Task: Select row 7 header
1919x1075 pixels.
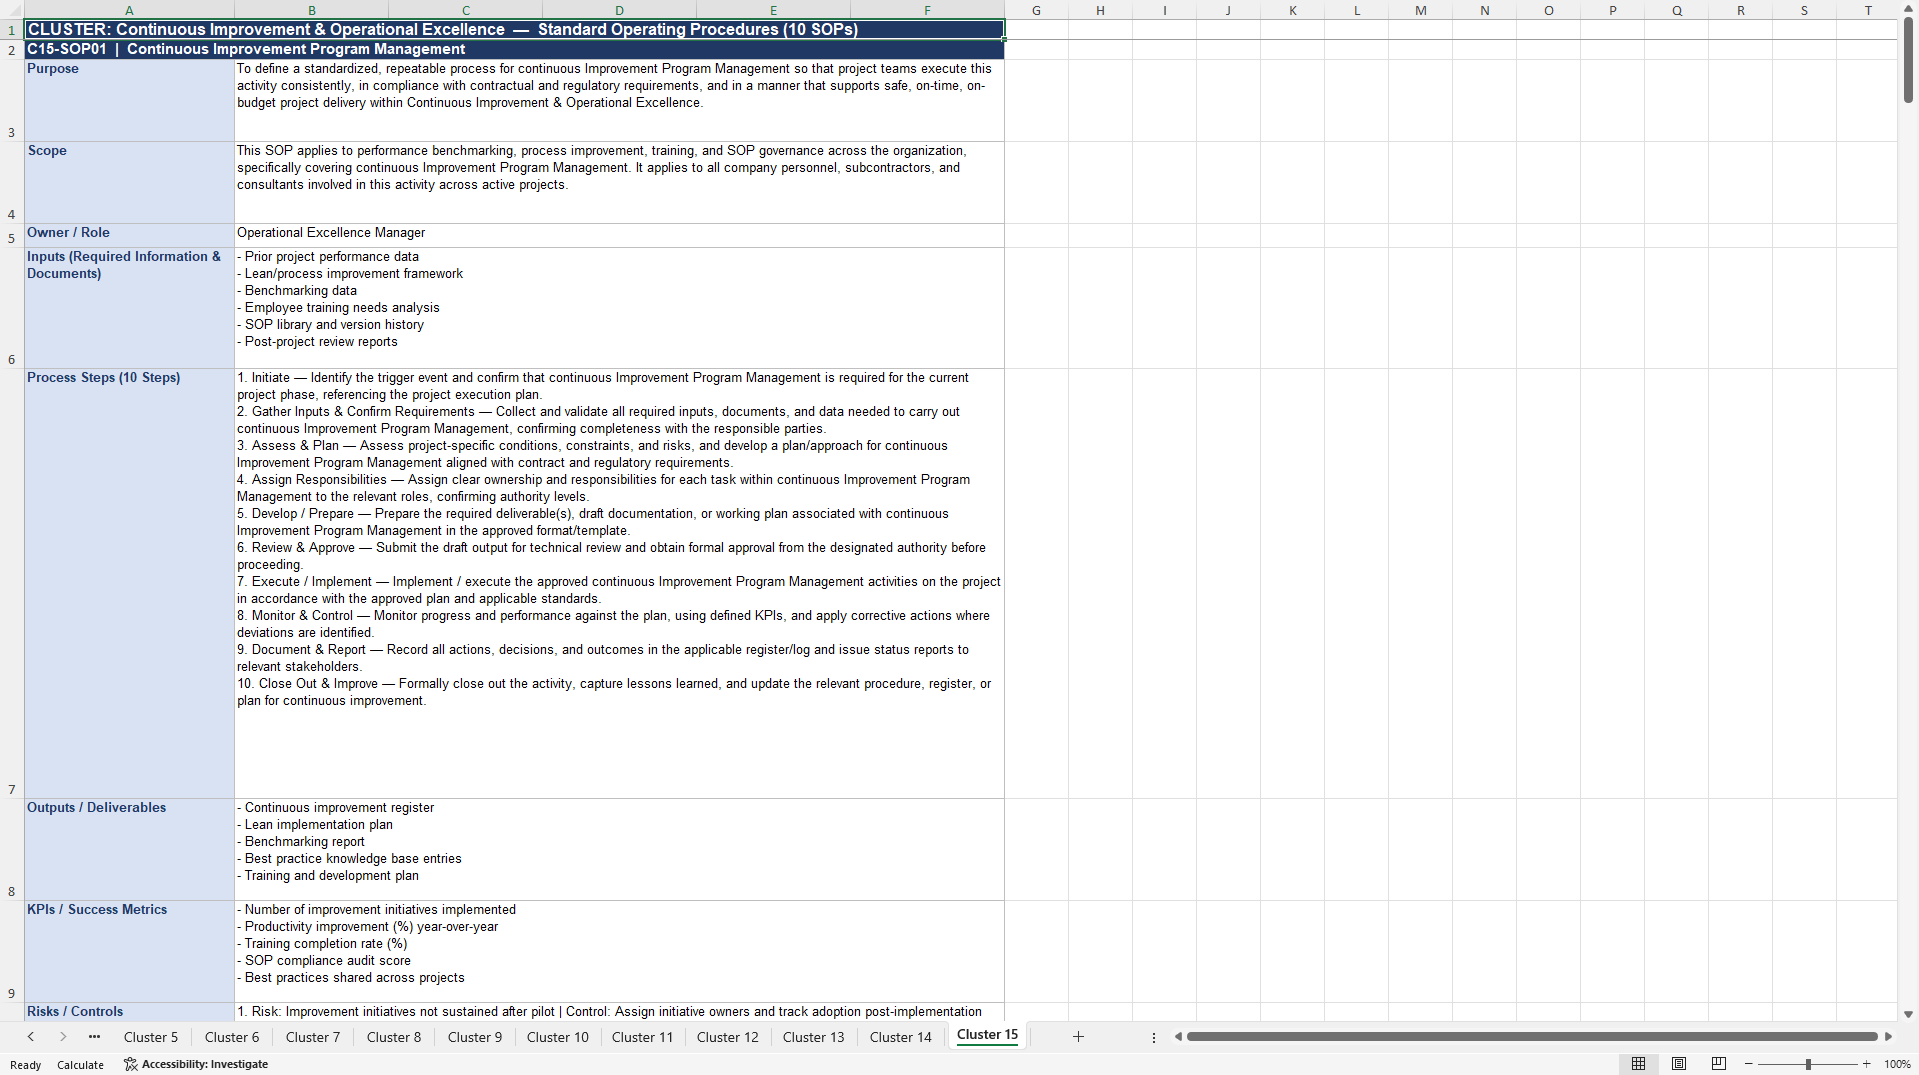Action: pos(12,583)
